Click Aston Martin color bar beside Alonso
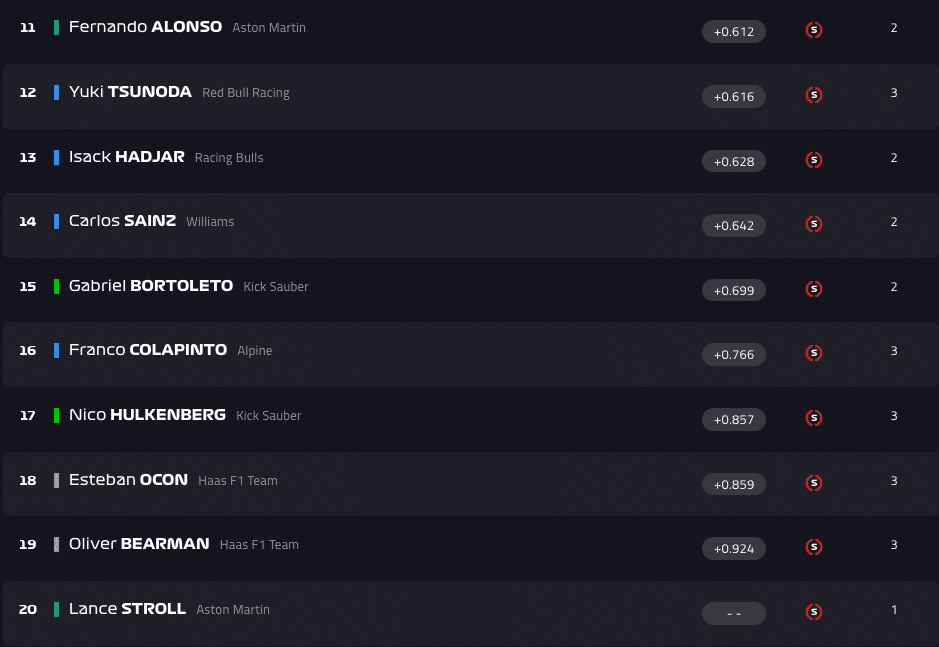 point(57,28)
